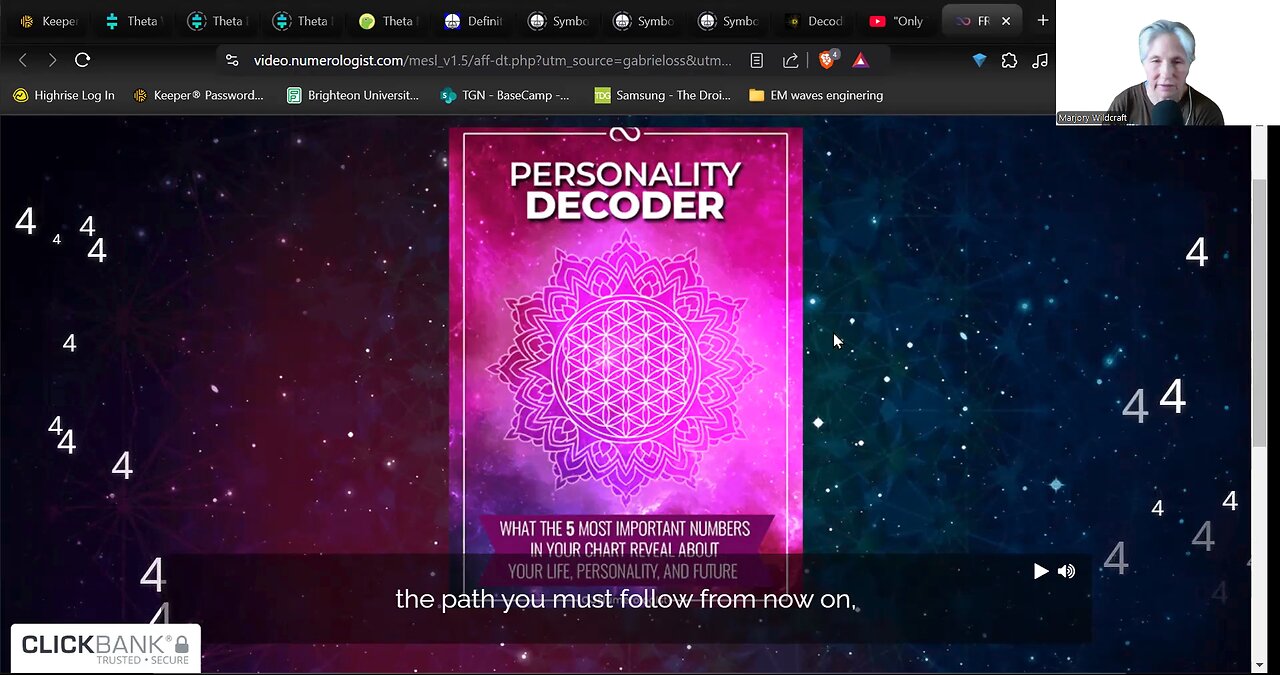Reload the page with the refresh icon
Image resolution: width=1280 pixels, height=675 pixels.
pyautogui.click(x=83, y=60)
